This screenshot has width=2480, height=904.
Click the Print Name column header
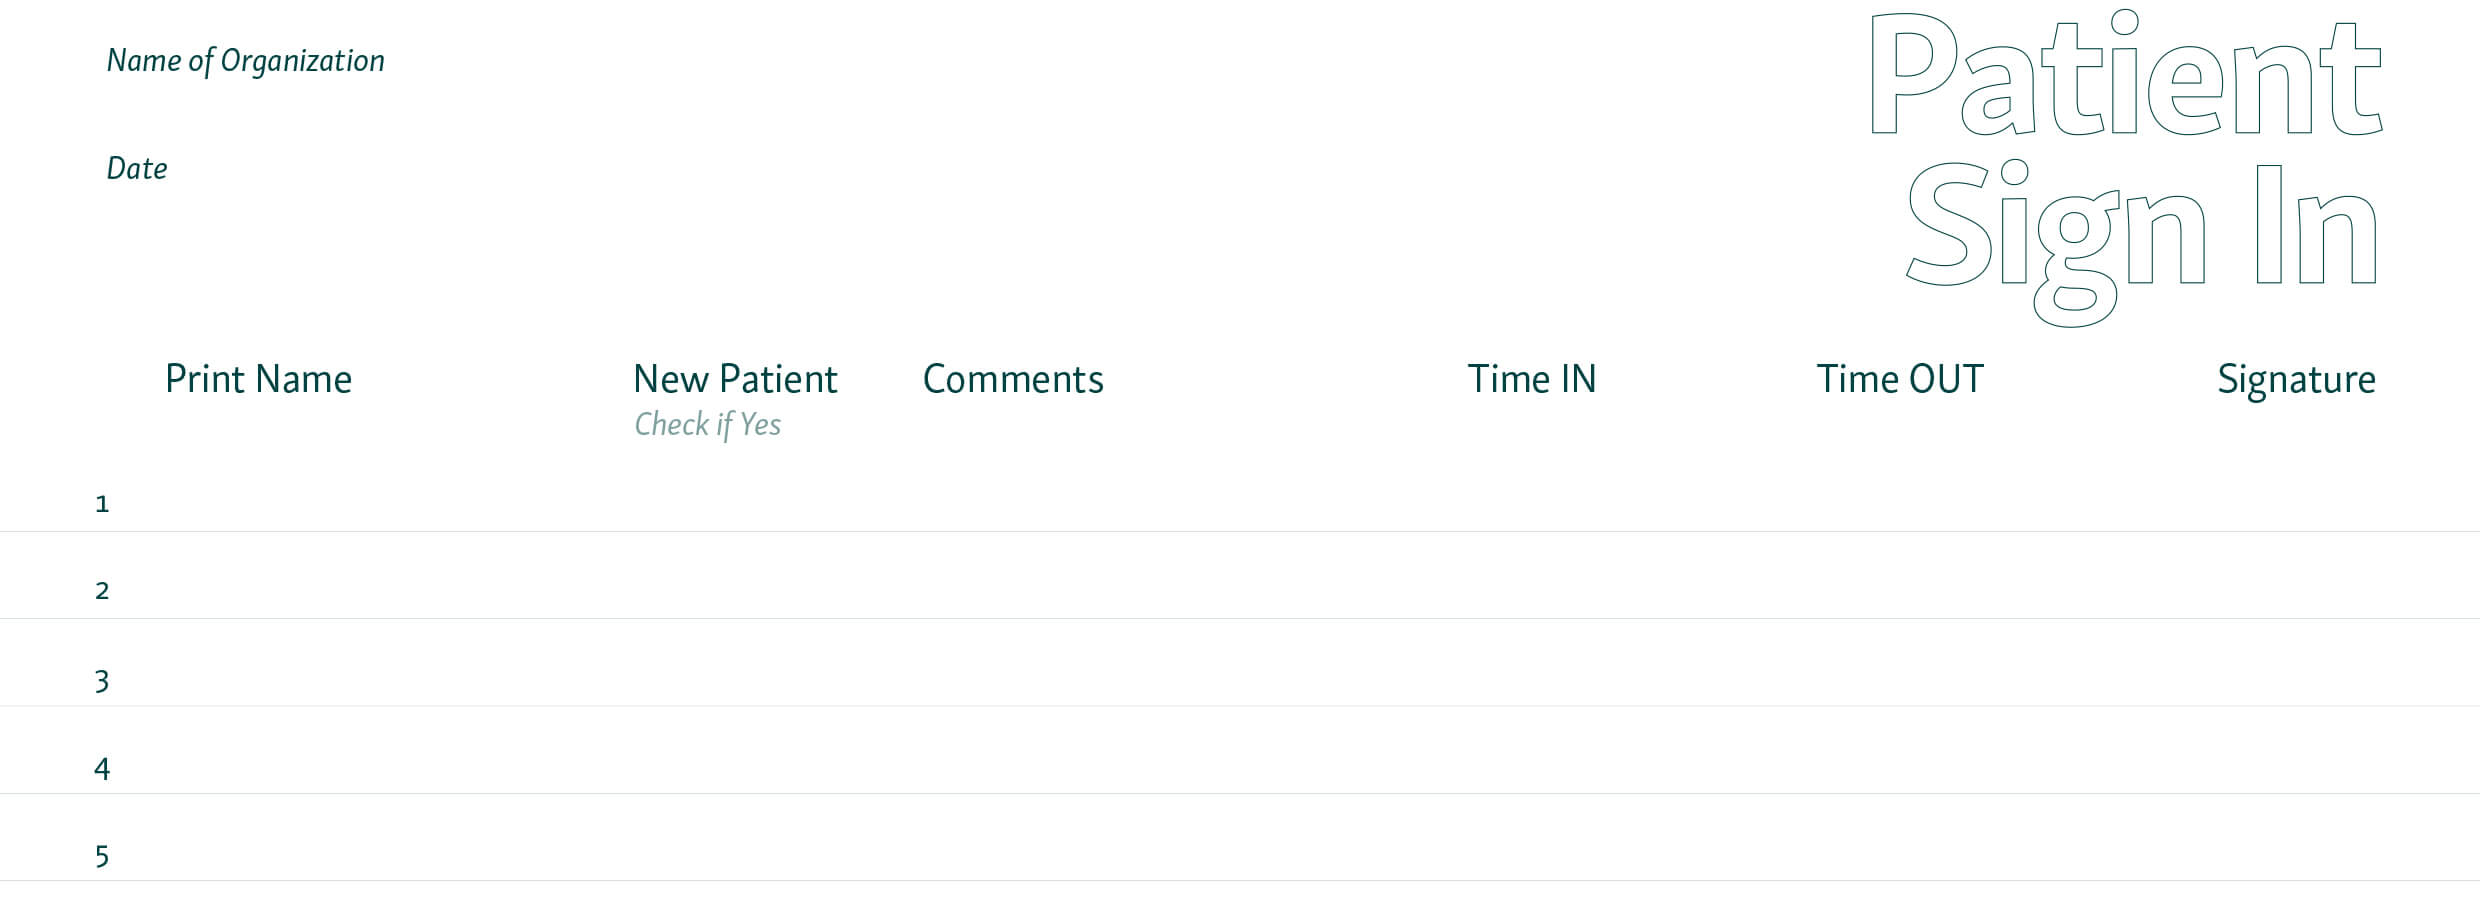258,379
